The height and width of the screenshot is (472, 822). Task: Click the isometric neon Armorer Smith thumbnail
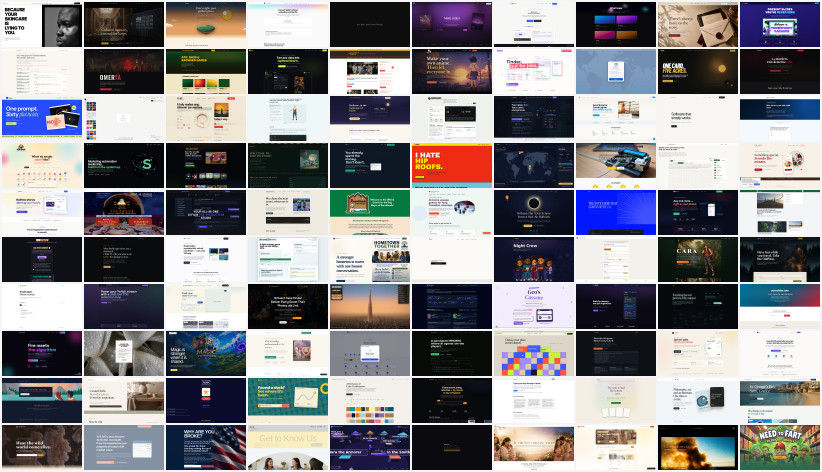[370, 447]
